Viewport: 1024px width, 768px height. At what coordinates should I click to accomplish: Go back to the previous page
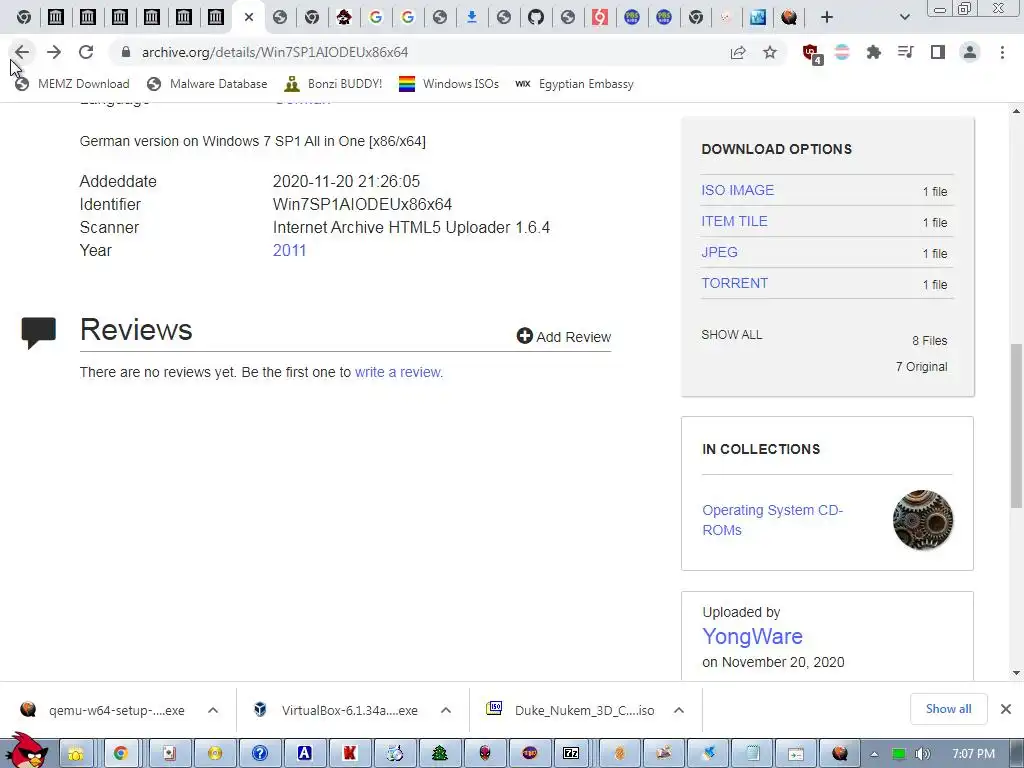pos(22,52)
